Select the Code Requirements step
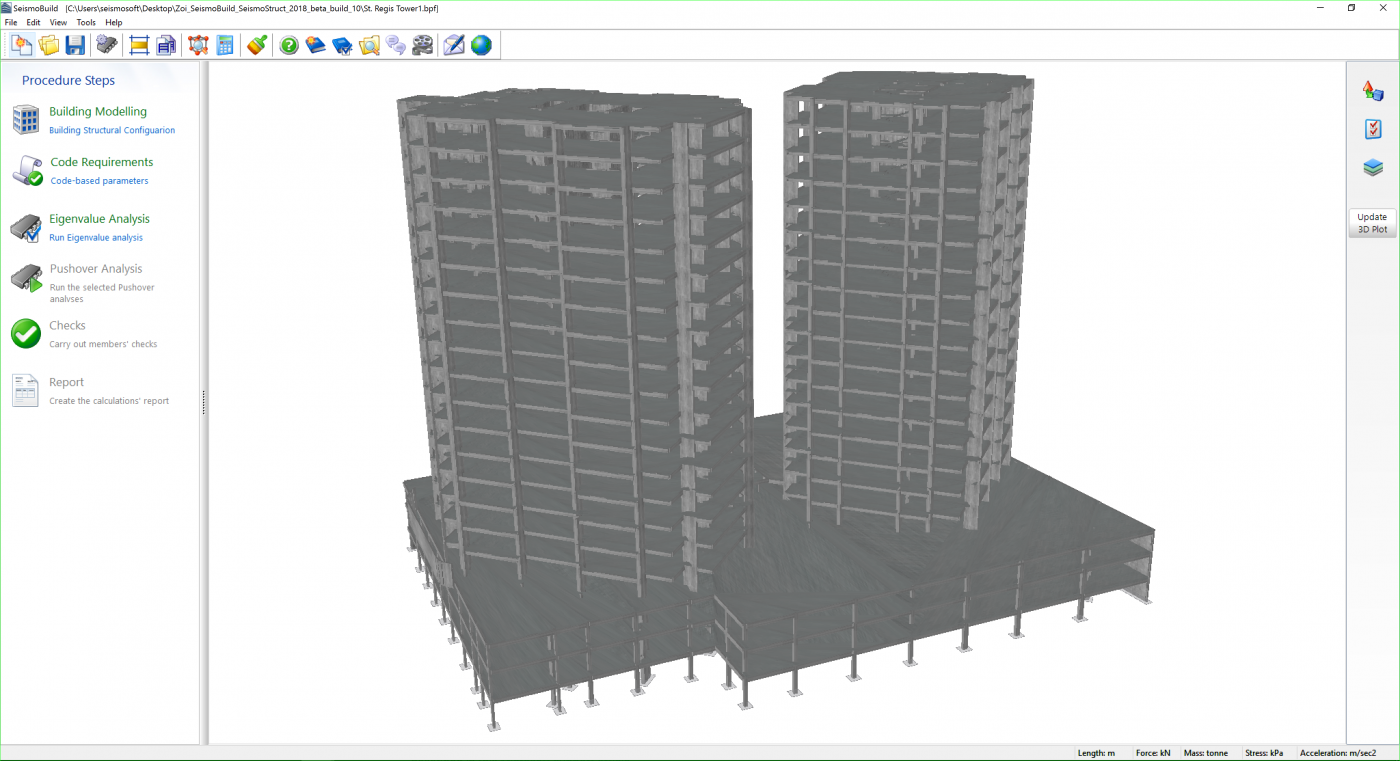Viewport: 1400px width, 761px height. coord(102,162)
